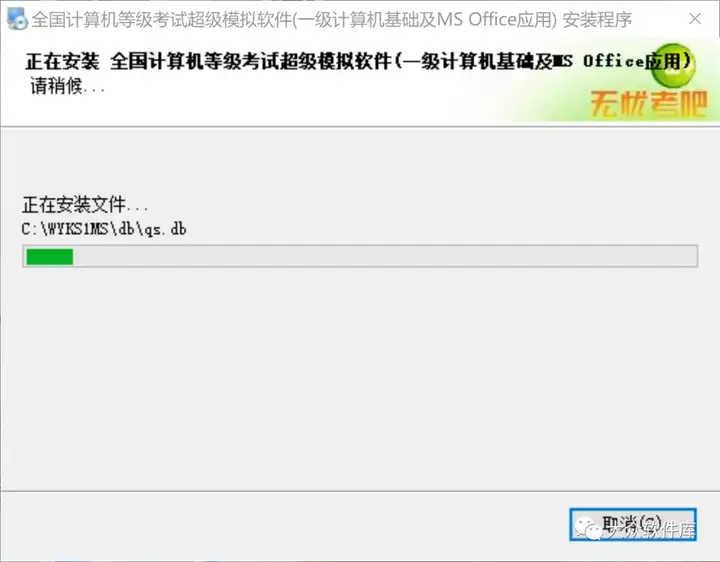This screenshot has width=720, height=562.
Task: Click the 请稍候... status text
Action: (68, 86)
